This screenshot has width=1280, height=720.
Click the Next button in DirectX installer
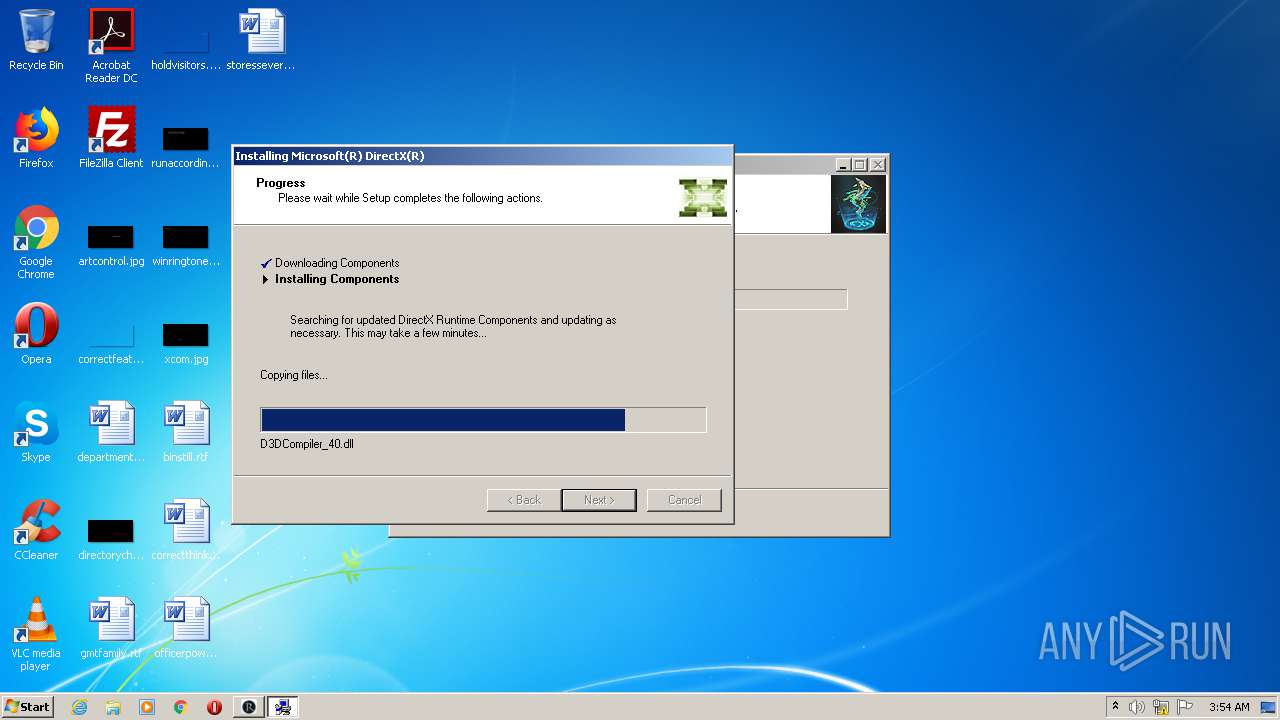[599, 500]
